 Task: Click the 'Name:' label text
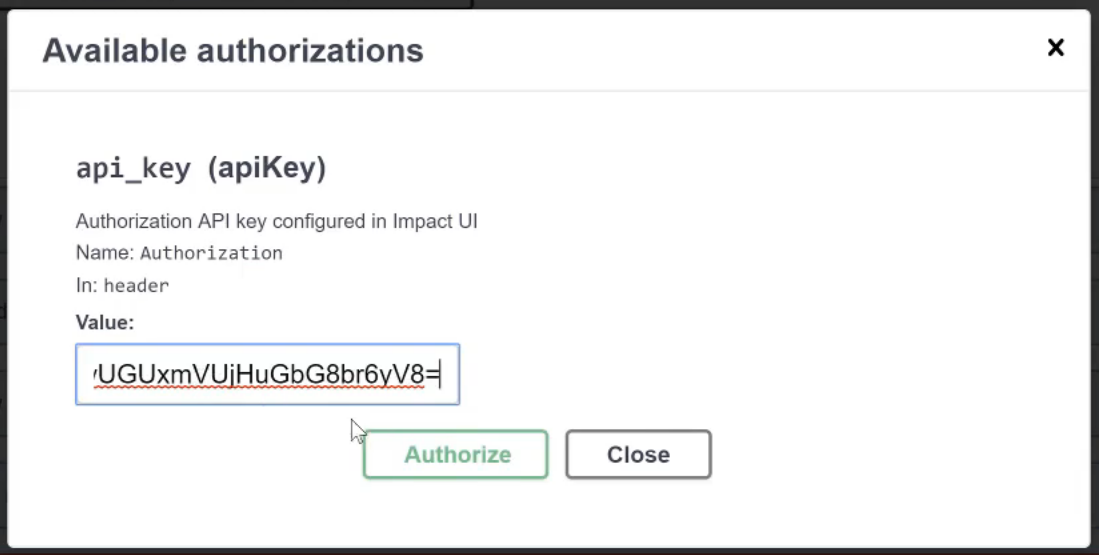[105, 253]
